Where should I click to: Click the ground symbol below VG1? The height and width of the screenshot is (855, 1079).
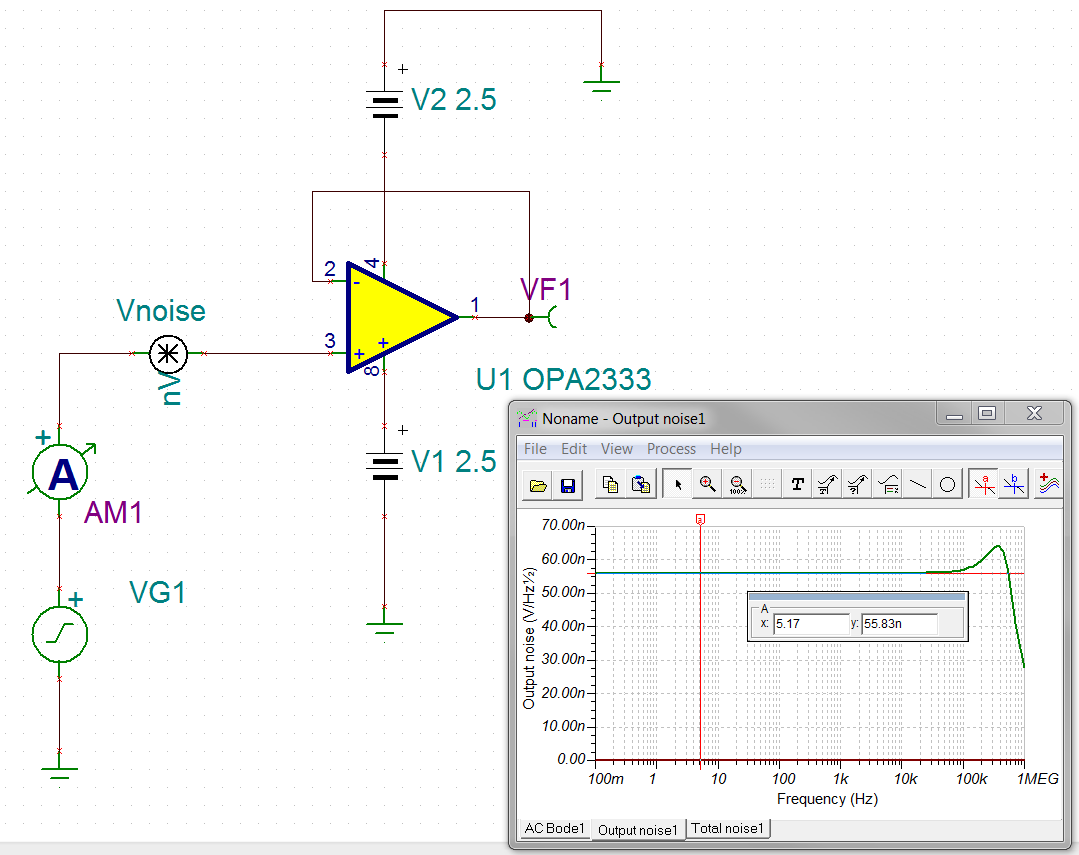(59, 772)
